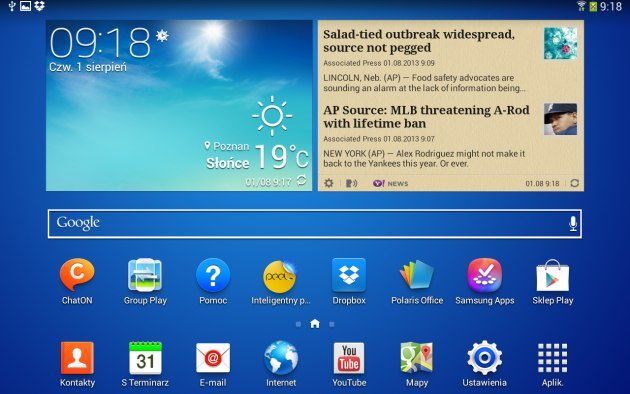Switch to the right home page dot
This screenshot has height=394, width=630.
[331, 324]
